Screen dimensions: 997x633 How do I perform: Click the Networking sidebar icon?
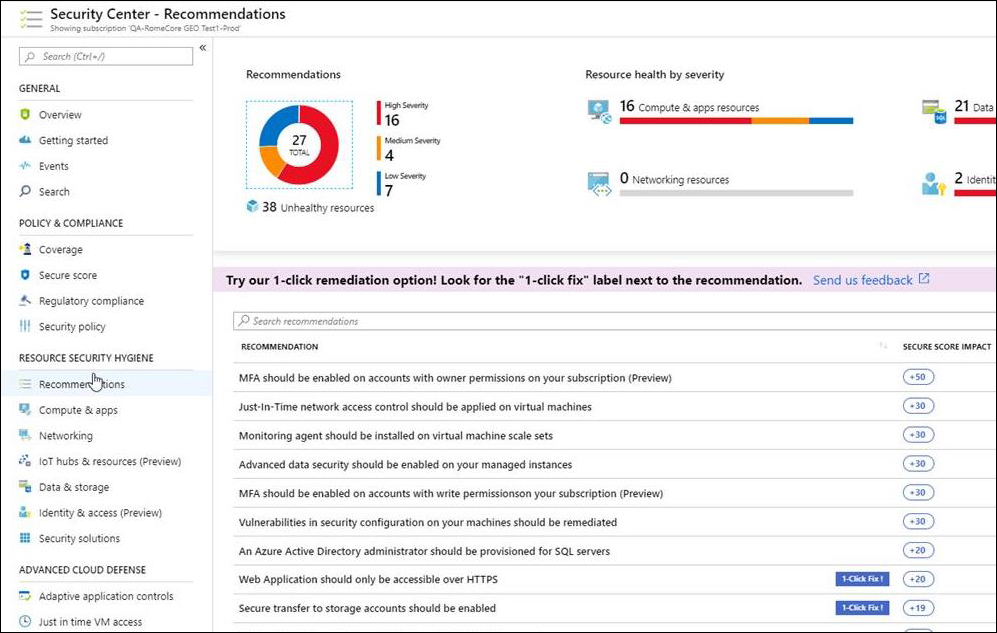25,435
